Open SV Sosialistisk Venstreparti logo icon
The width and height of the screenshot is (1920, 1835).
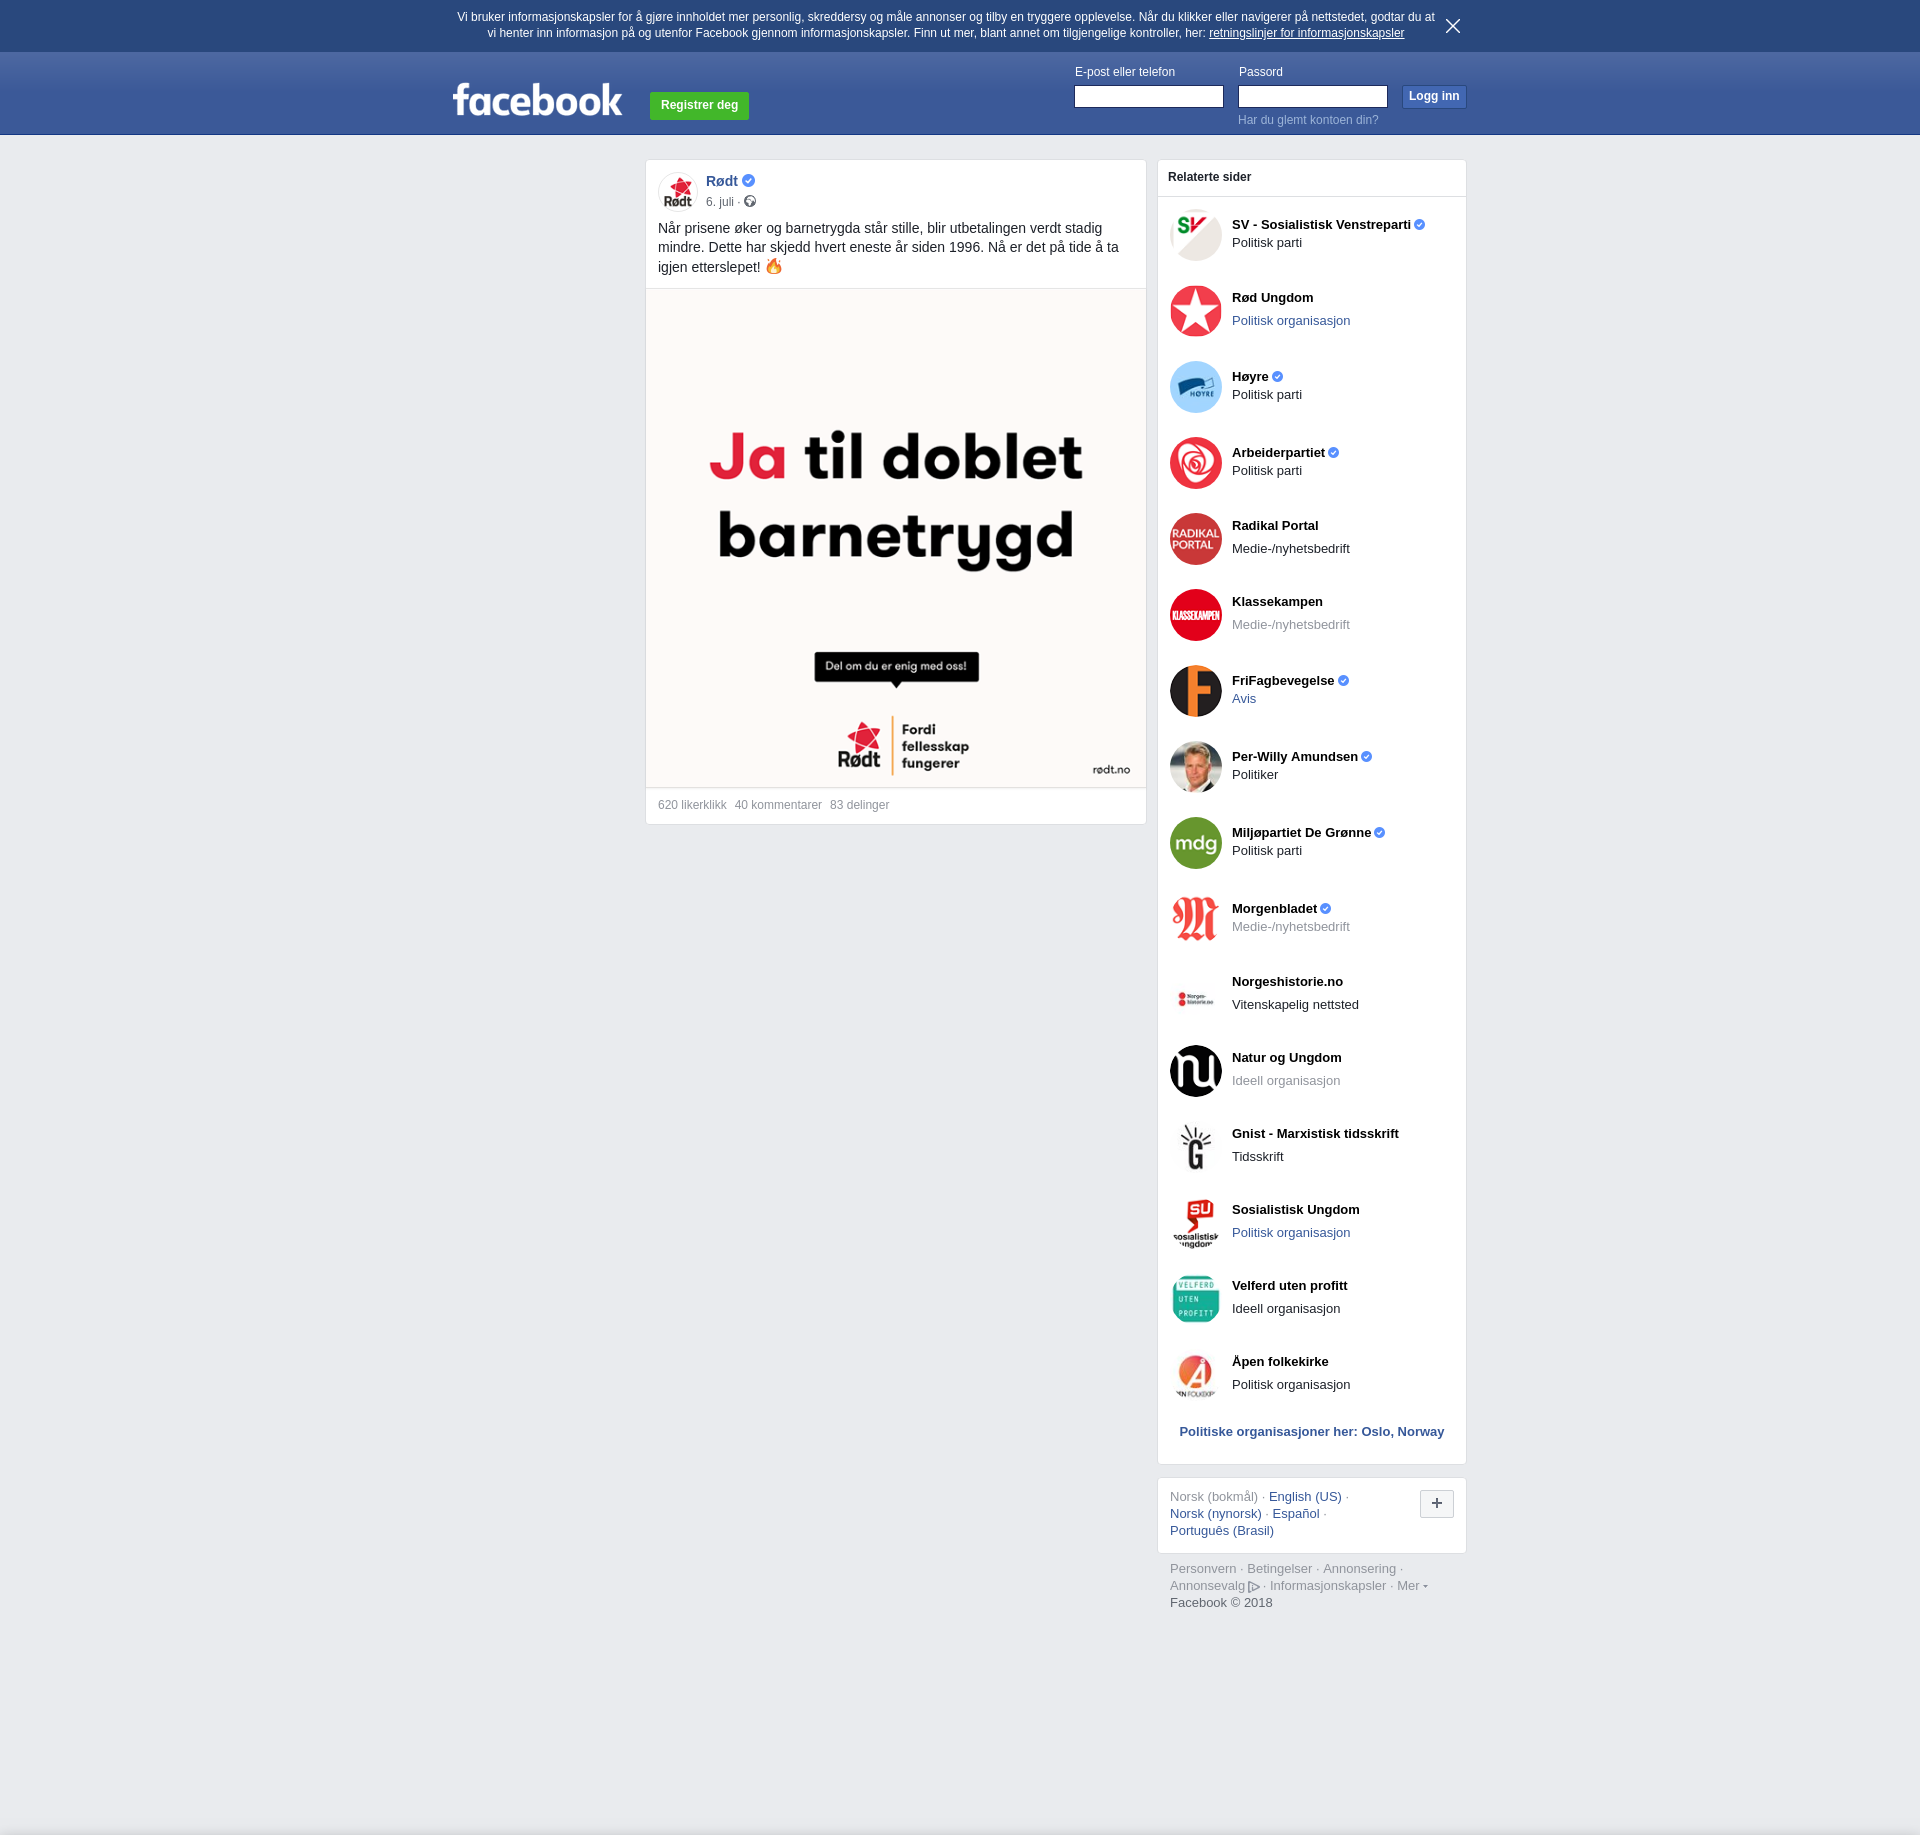point(1196,235)
